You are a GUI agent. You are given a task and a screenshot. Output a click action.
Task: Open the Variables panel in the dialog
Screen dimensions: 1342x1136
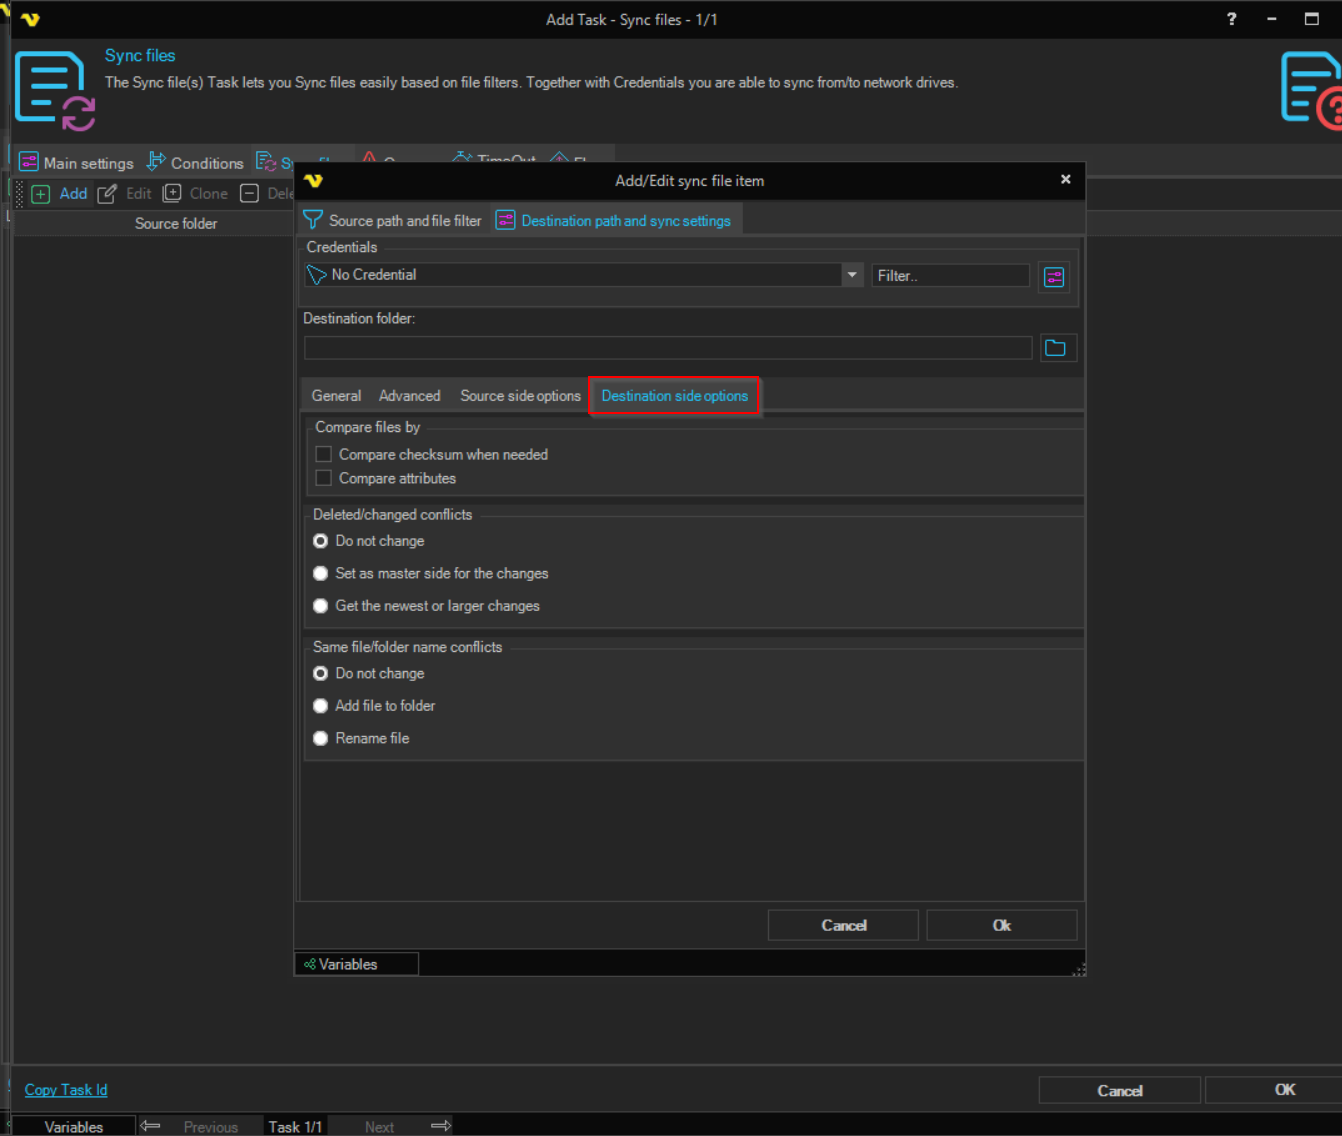[x=342, y=964]
